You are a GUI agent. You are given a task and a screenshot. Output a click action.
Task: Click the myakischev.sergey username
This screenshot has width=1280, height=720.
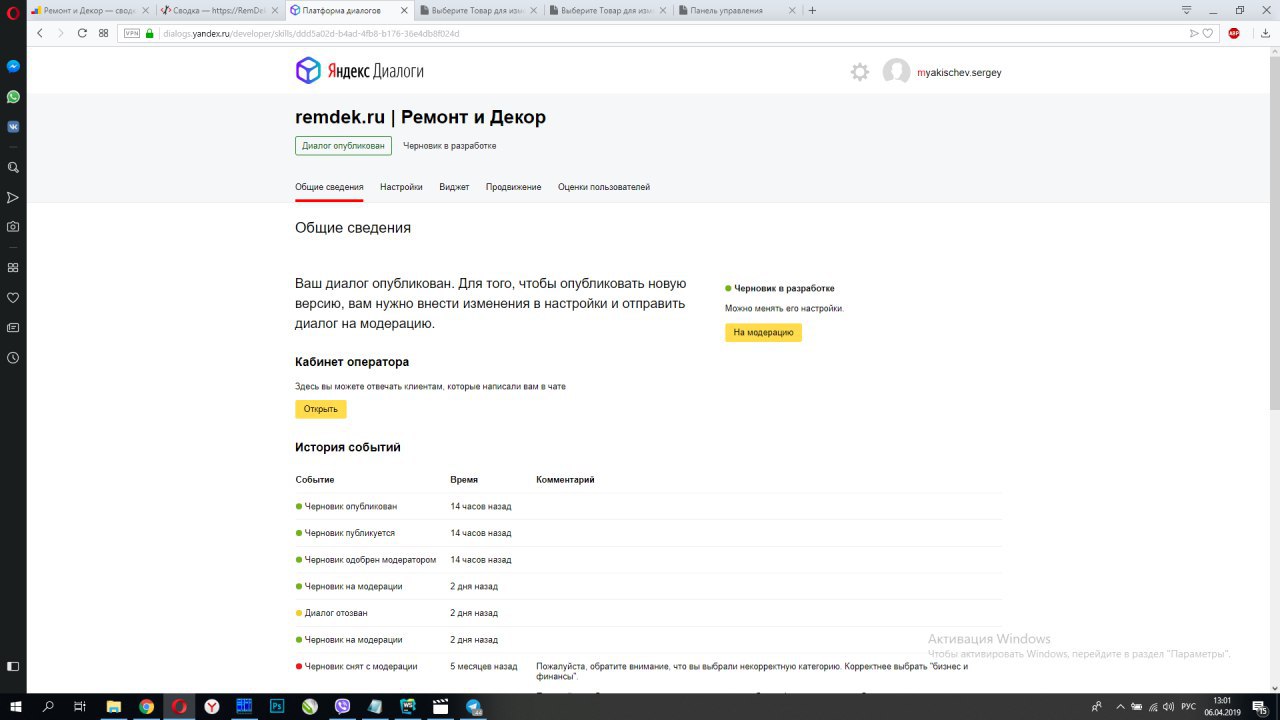coord(959,73)
